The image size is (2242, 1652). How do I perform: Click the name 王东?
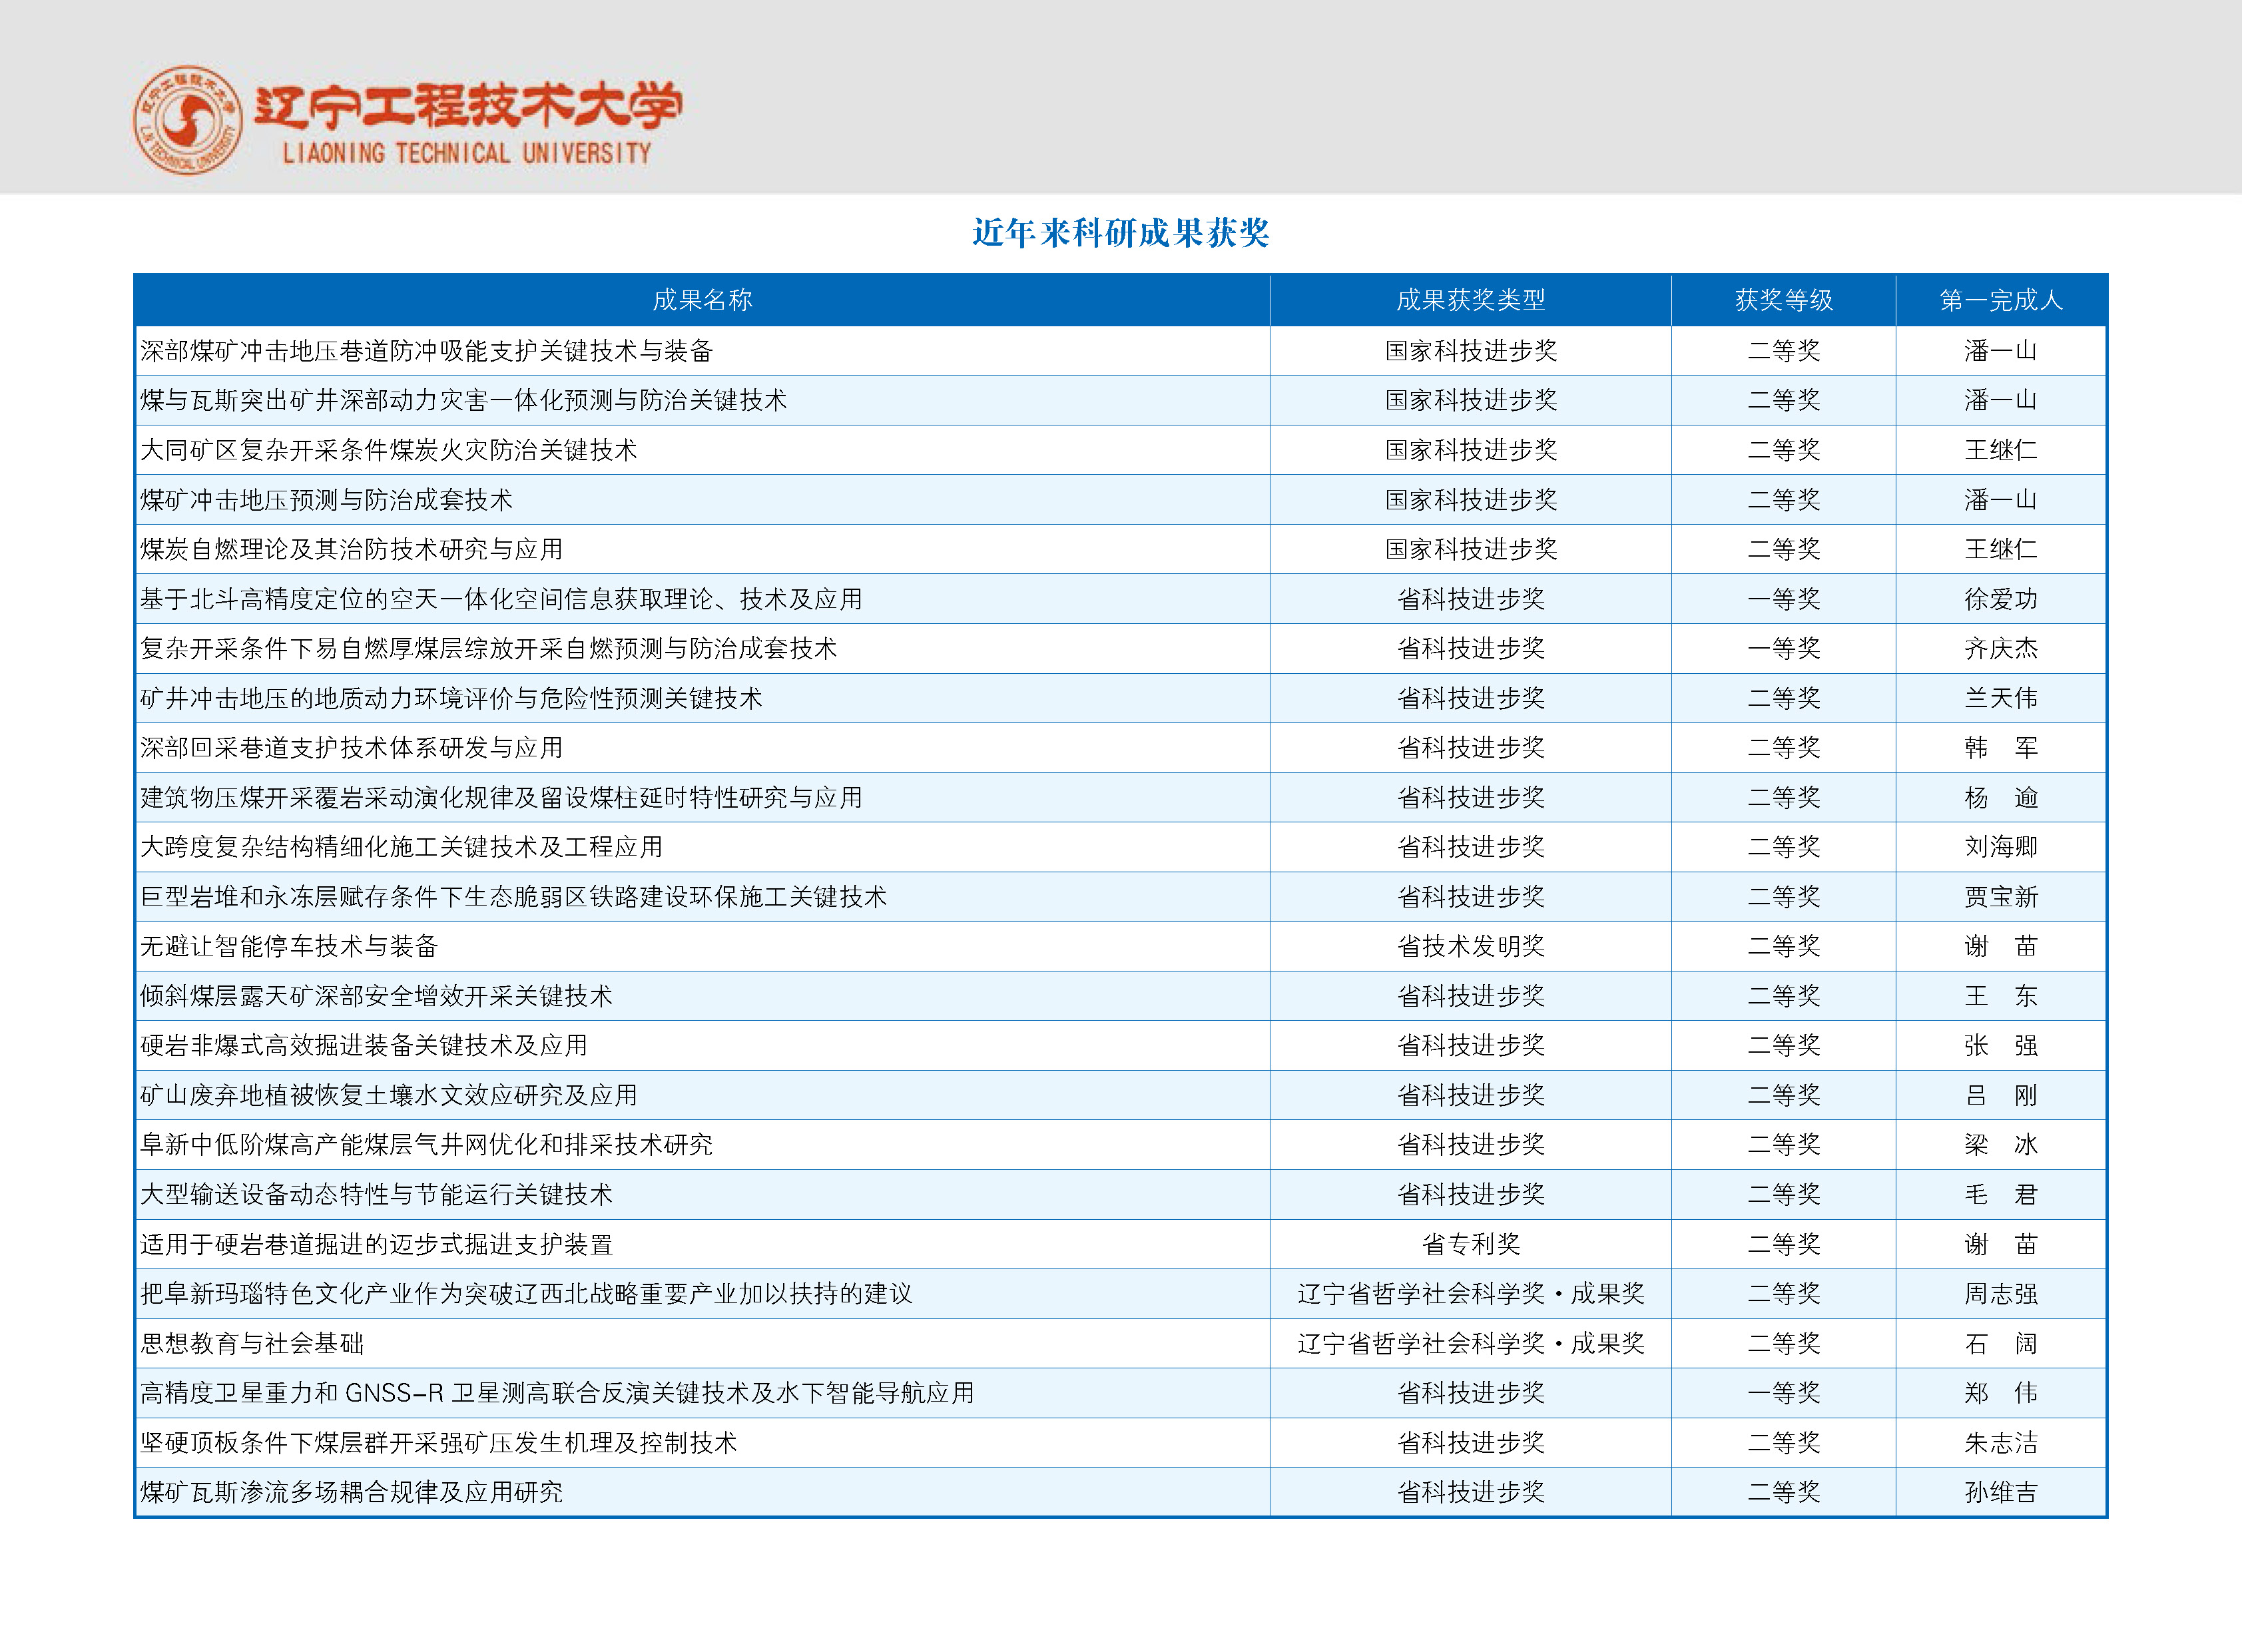tap(2001, 996)
